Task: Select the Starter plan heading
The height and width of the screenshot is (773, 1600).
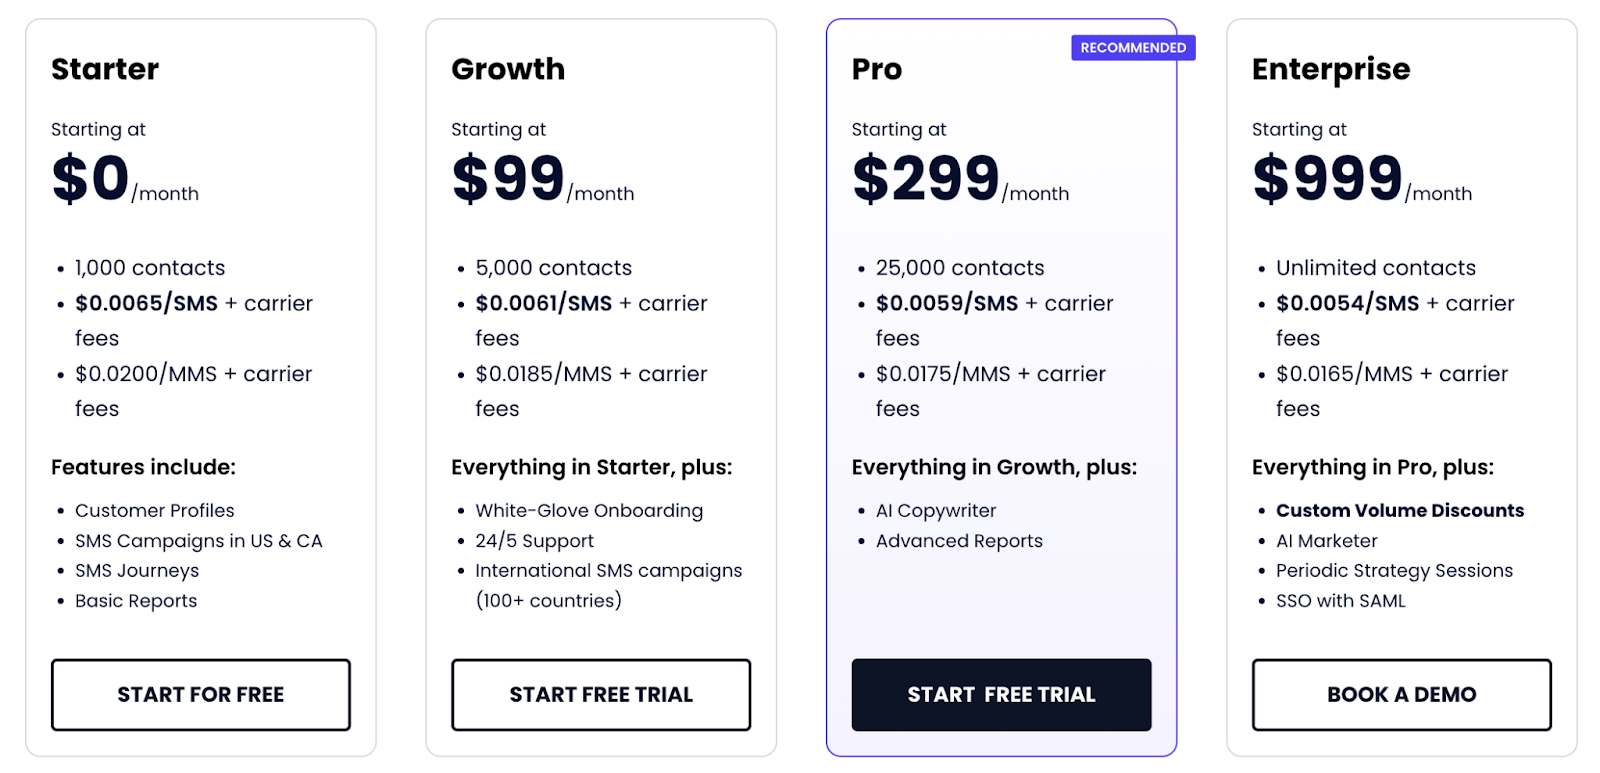Action: point(105,69)
